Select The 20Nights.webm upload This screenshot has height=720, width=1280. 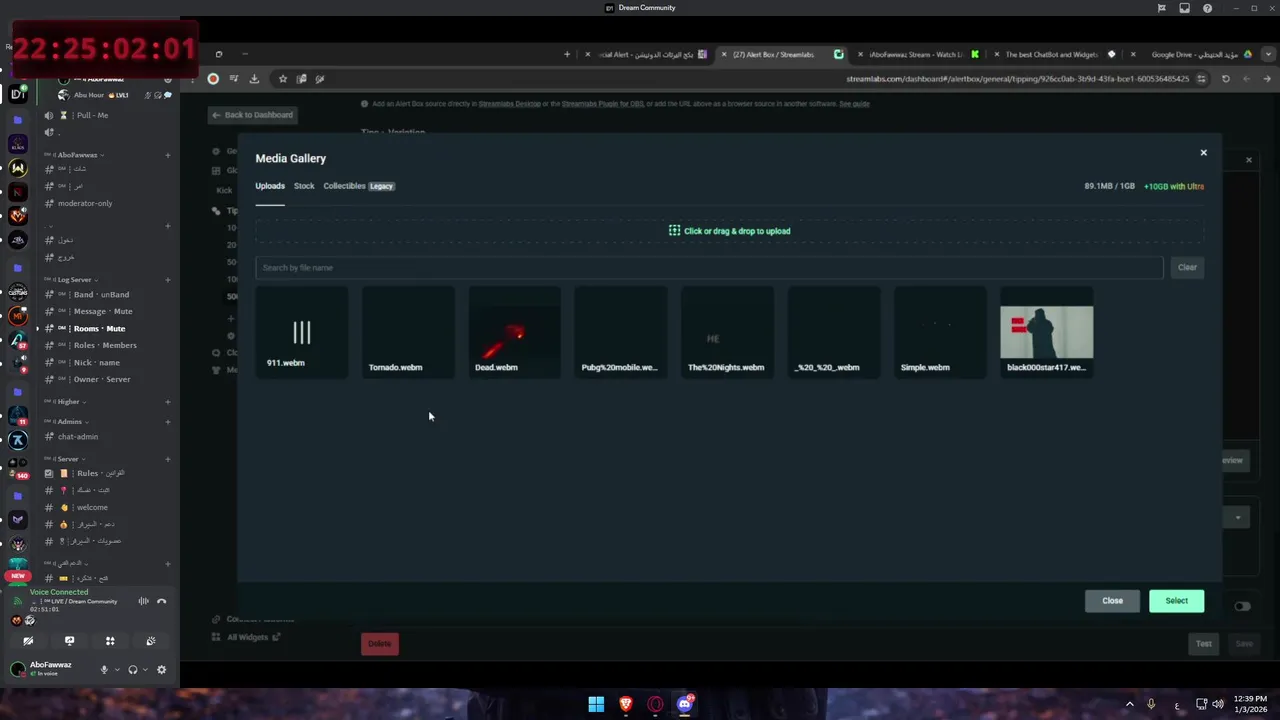[727, 333]
